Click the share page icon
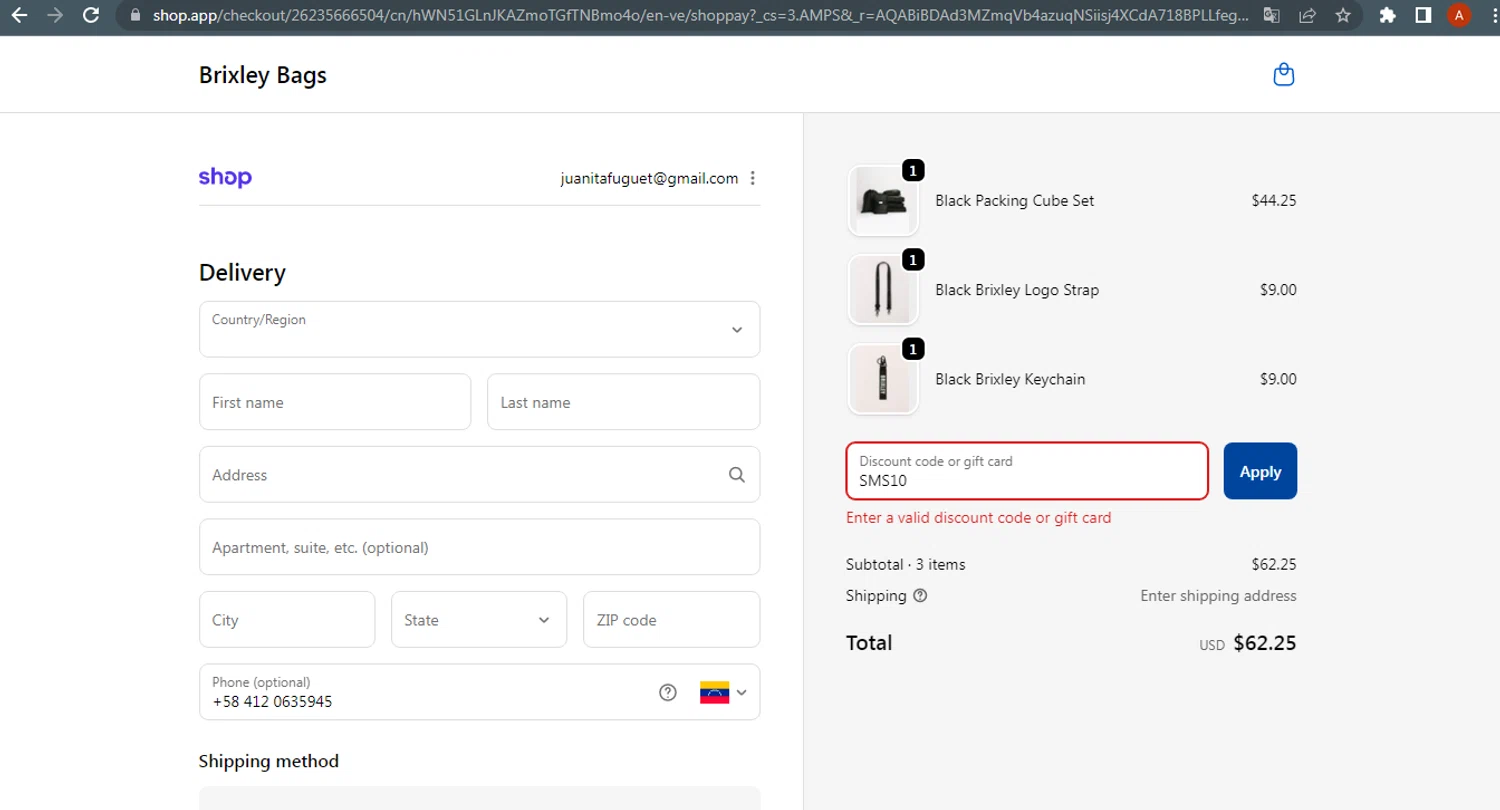The height and width of the screenshot is (810, 1500). point(1307,15)
